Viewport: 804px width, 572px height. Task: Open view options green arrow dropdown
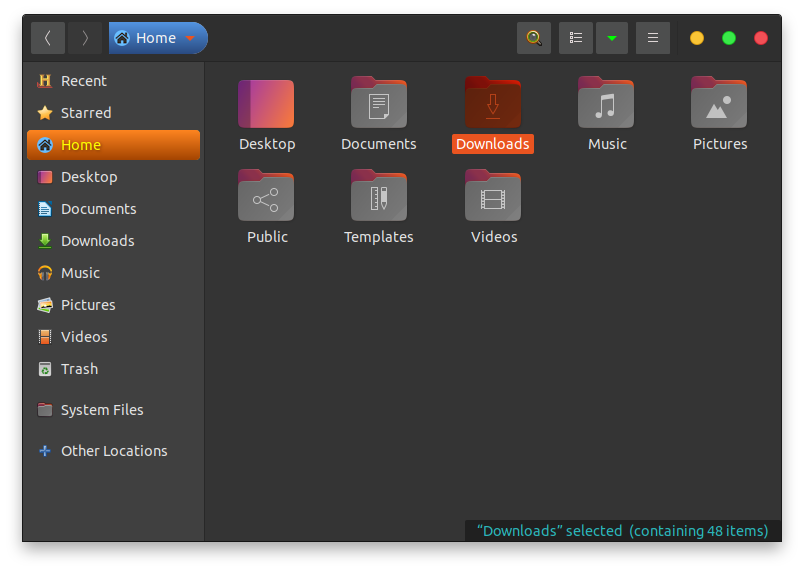click(612, 38)
